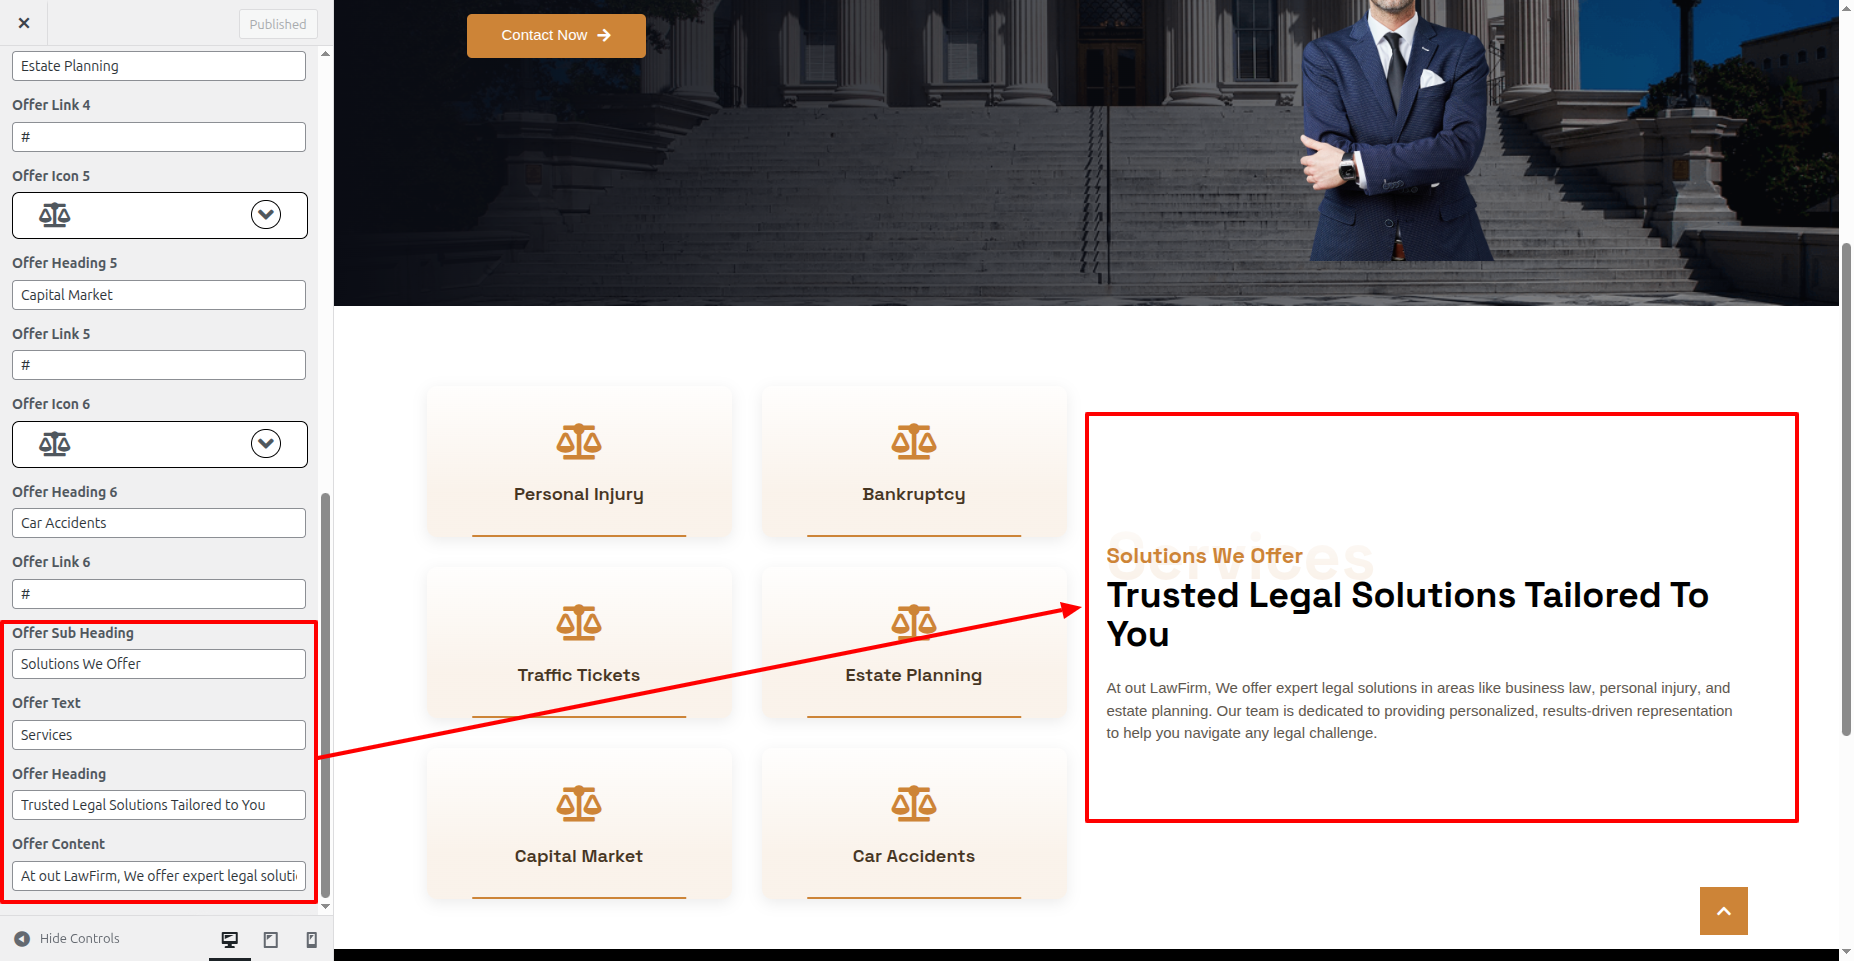The width and height of the screenshot is (1854, 961).
Task: Switch to mobile preview device
Action: pyautogui.click(x=311, y=939)
